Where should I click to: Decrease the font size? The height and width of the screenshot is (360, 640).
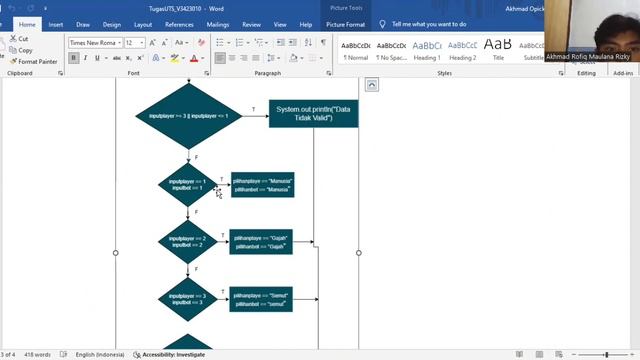pos(164,42)
